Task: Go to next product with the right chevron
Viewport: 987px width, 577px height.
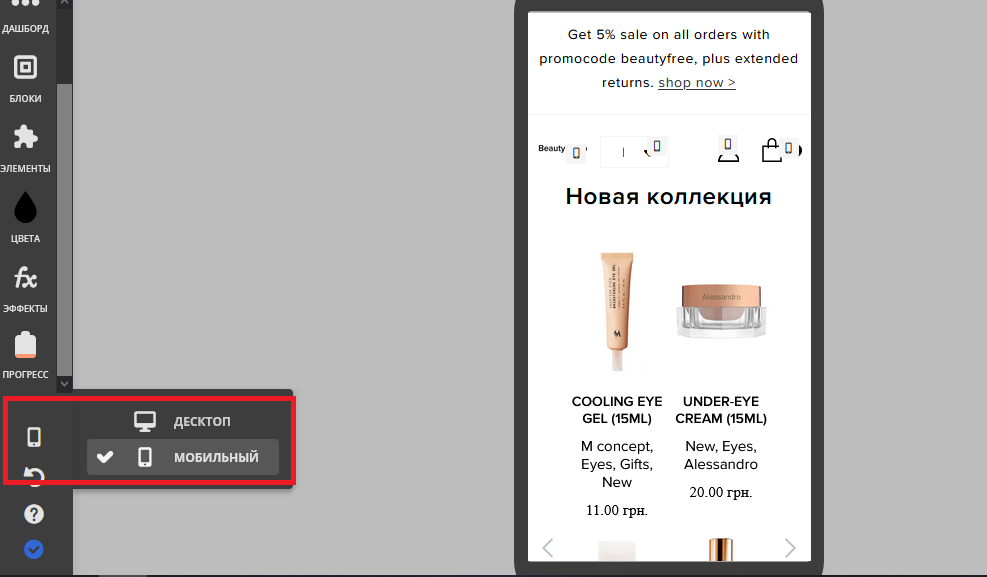Action: (790, 547)
